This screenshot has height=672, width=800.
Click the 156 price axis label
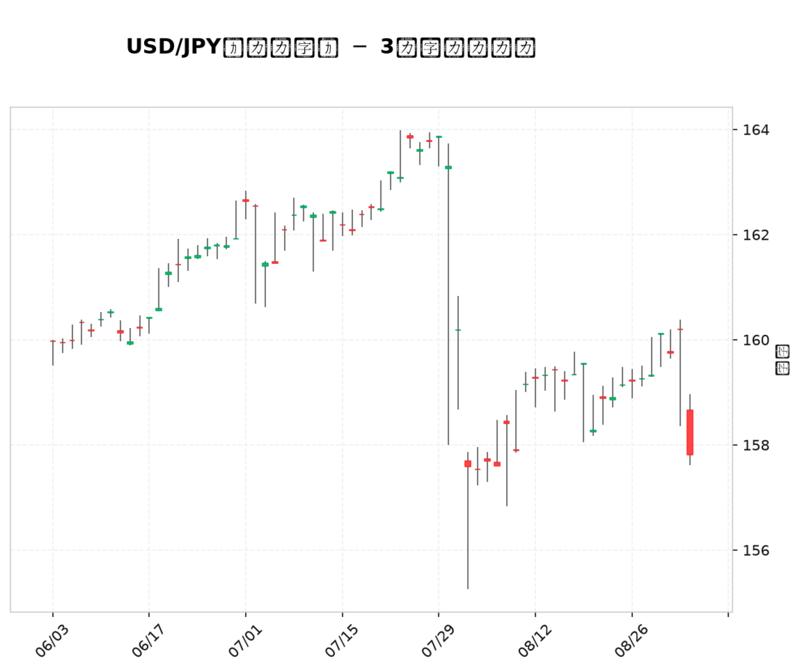click(x=756, y=550)
